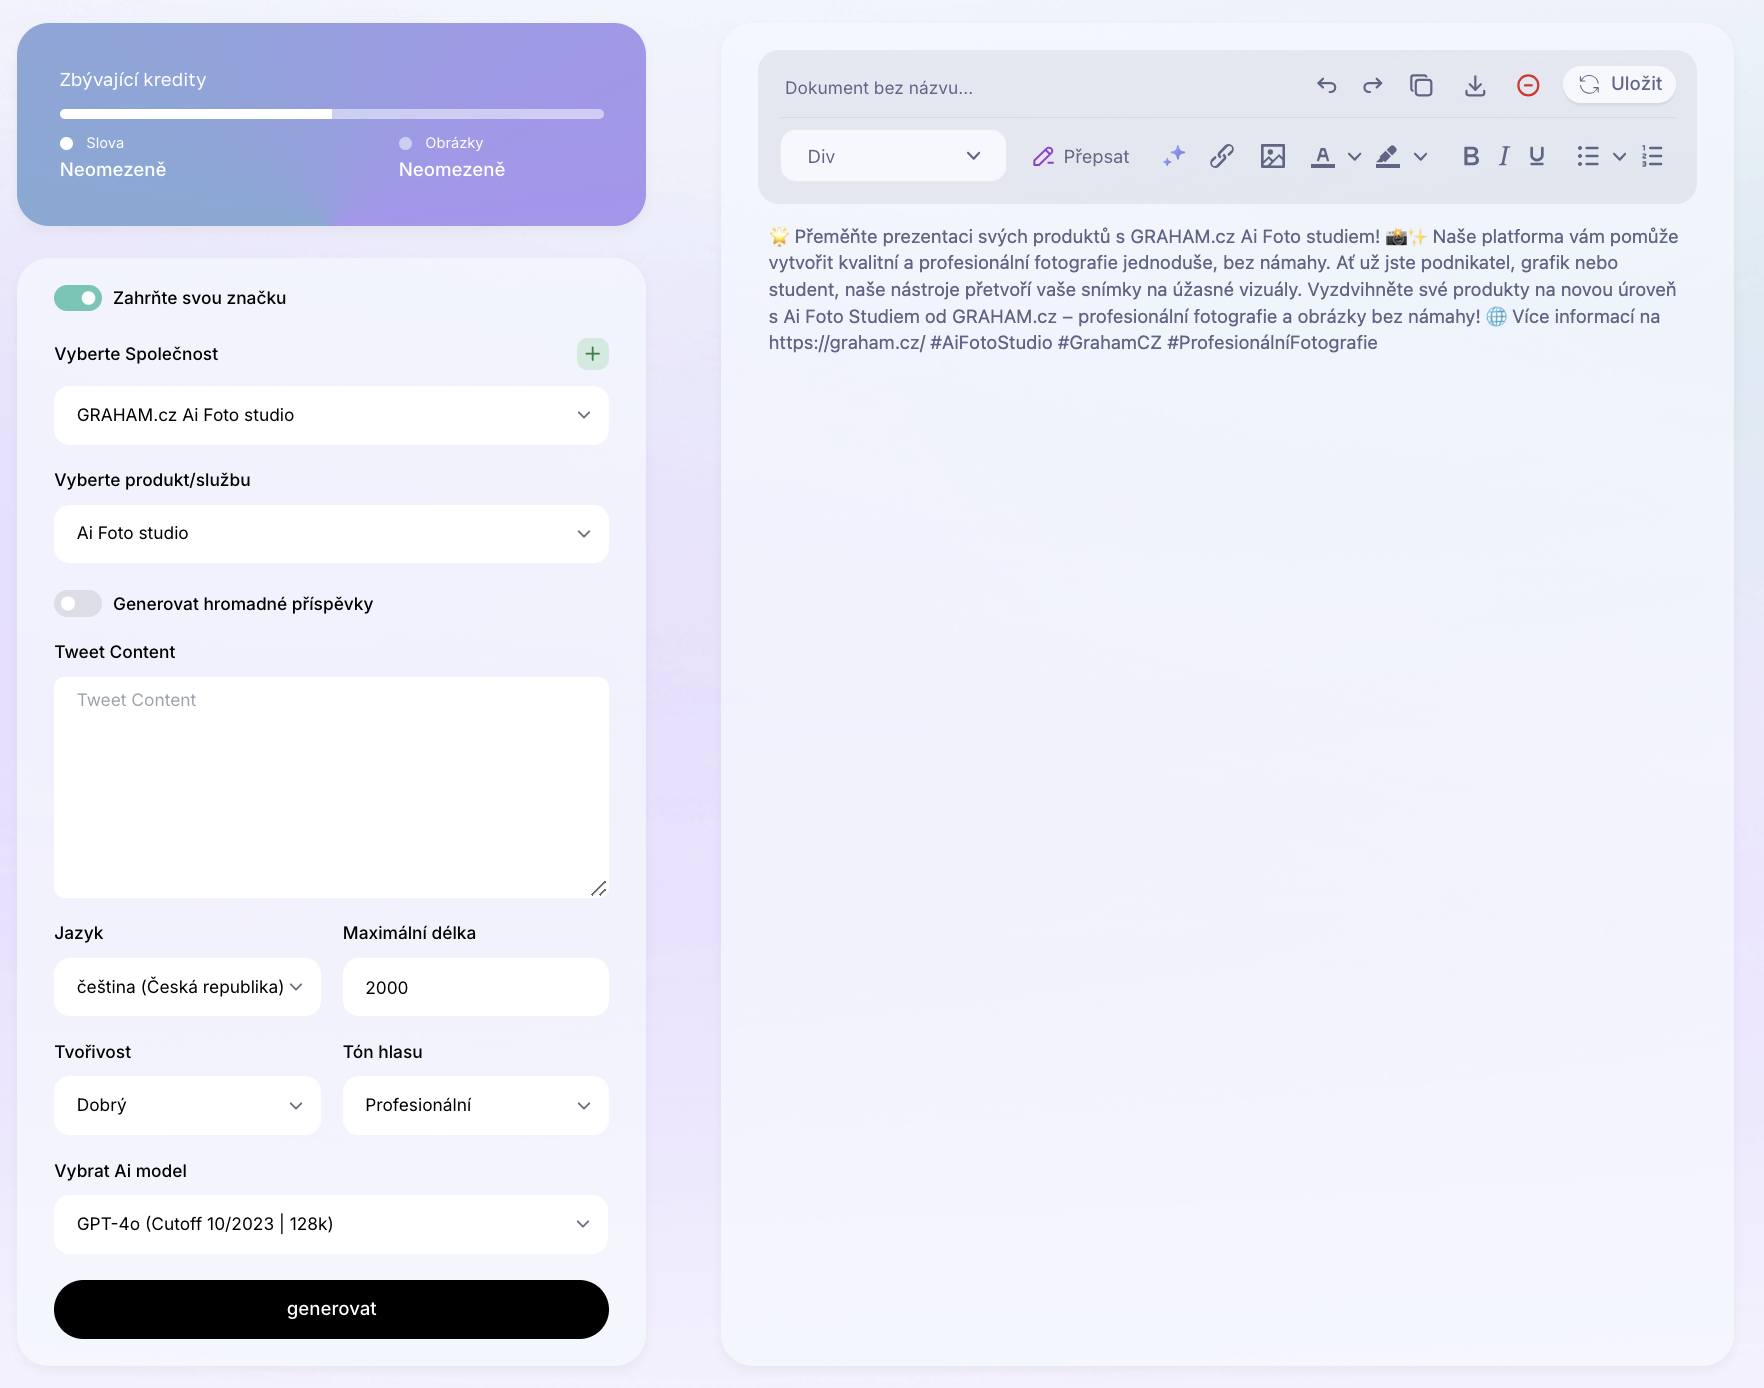Click the textarea resize handle
Image resolution: width=1764 pixels, height=1388 pixels.
(x=599, y=888)
